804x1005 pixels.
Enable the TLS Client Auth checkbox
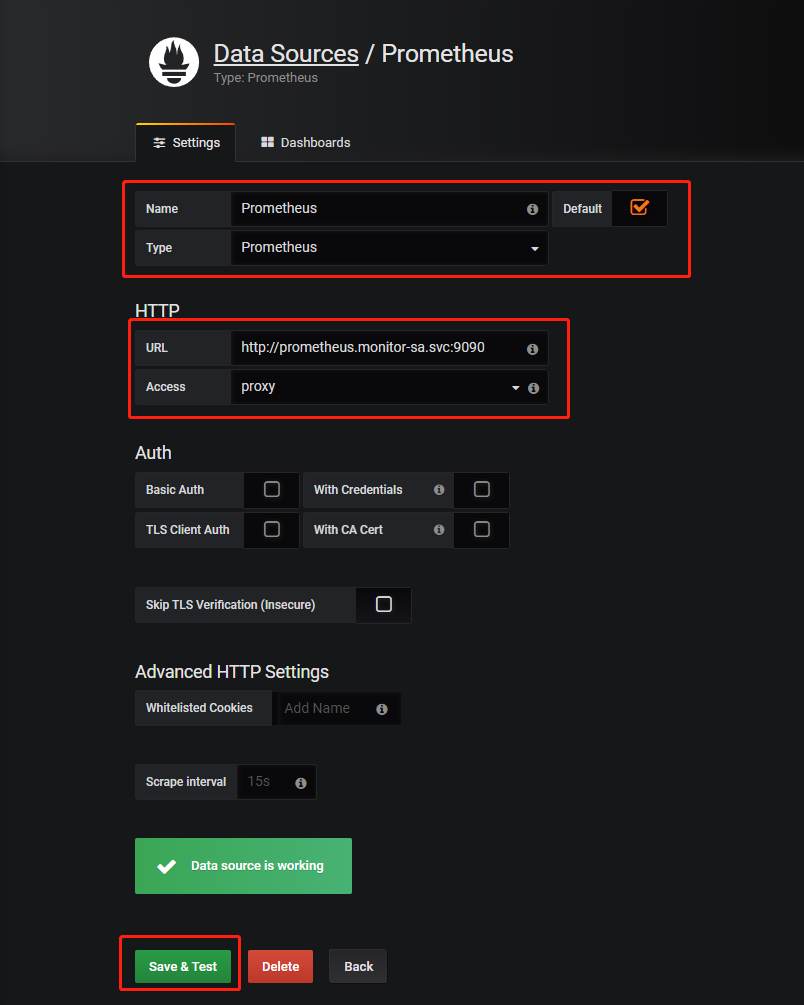(271, 530)
